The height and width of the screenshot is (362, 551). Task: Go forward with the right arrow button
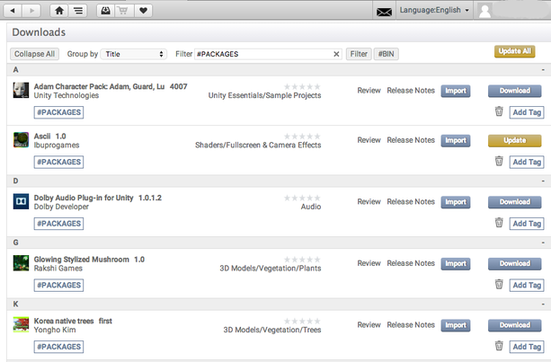coord(31,11)
